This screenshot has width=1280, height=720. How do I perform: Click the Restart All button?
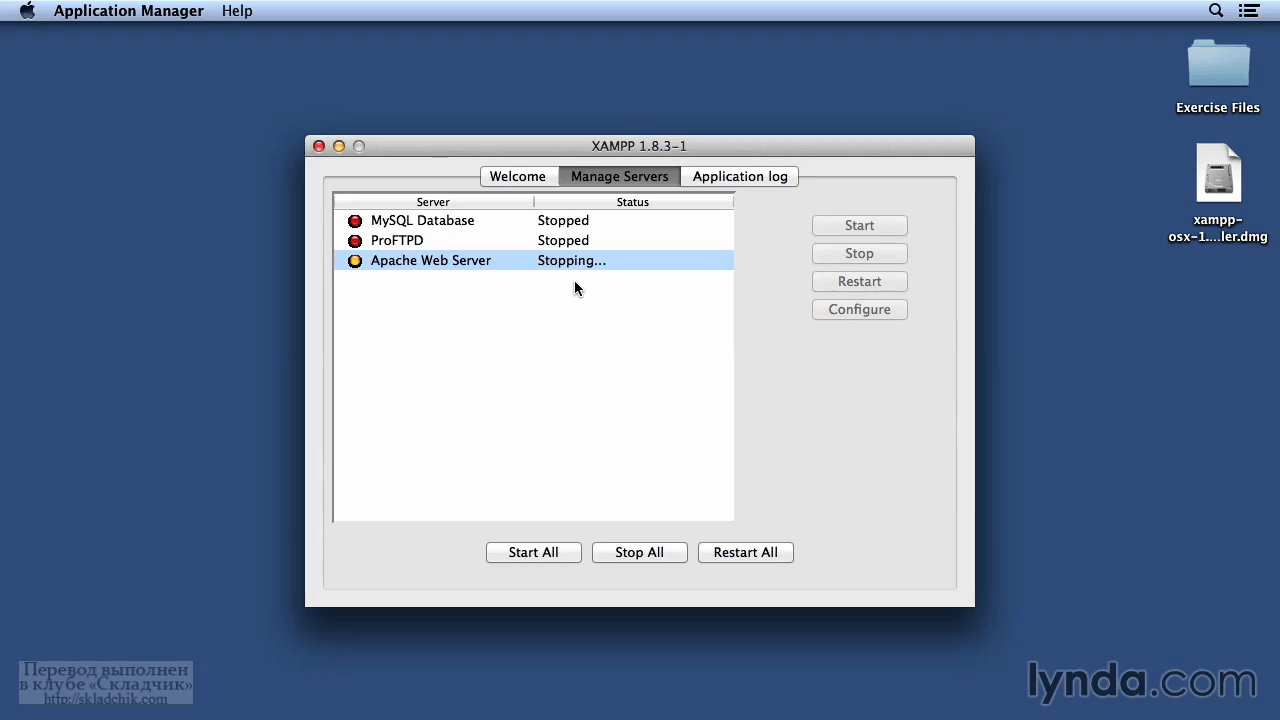point(746,553)
